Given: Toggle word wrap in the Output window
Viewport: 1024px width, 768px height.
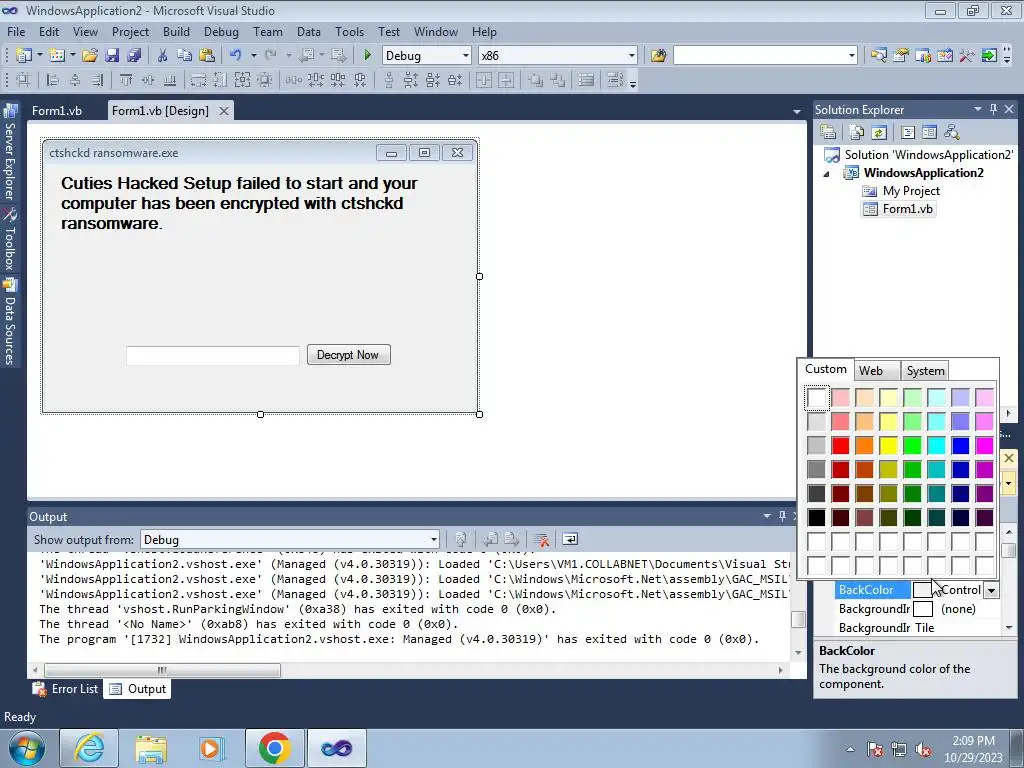Looking at the screenshot, I should coord(570,539).
